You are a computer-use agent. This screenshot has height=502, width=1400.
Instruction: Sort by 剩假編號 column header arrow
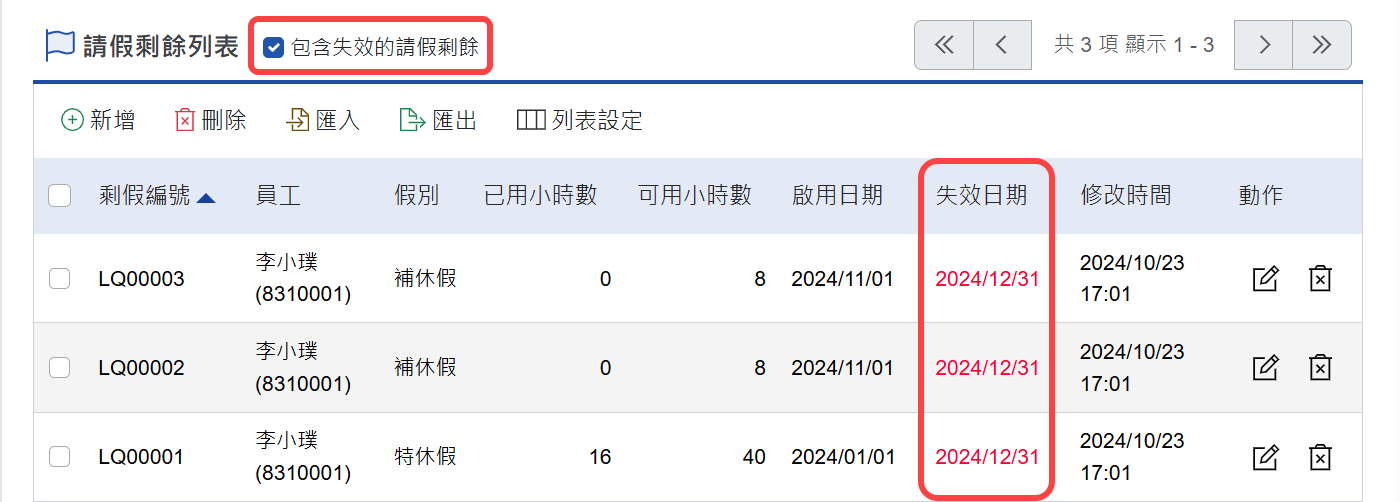[206, 197]
